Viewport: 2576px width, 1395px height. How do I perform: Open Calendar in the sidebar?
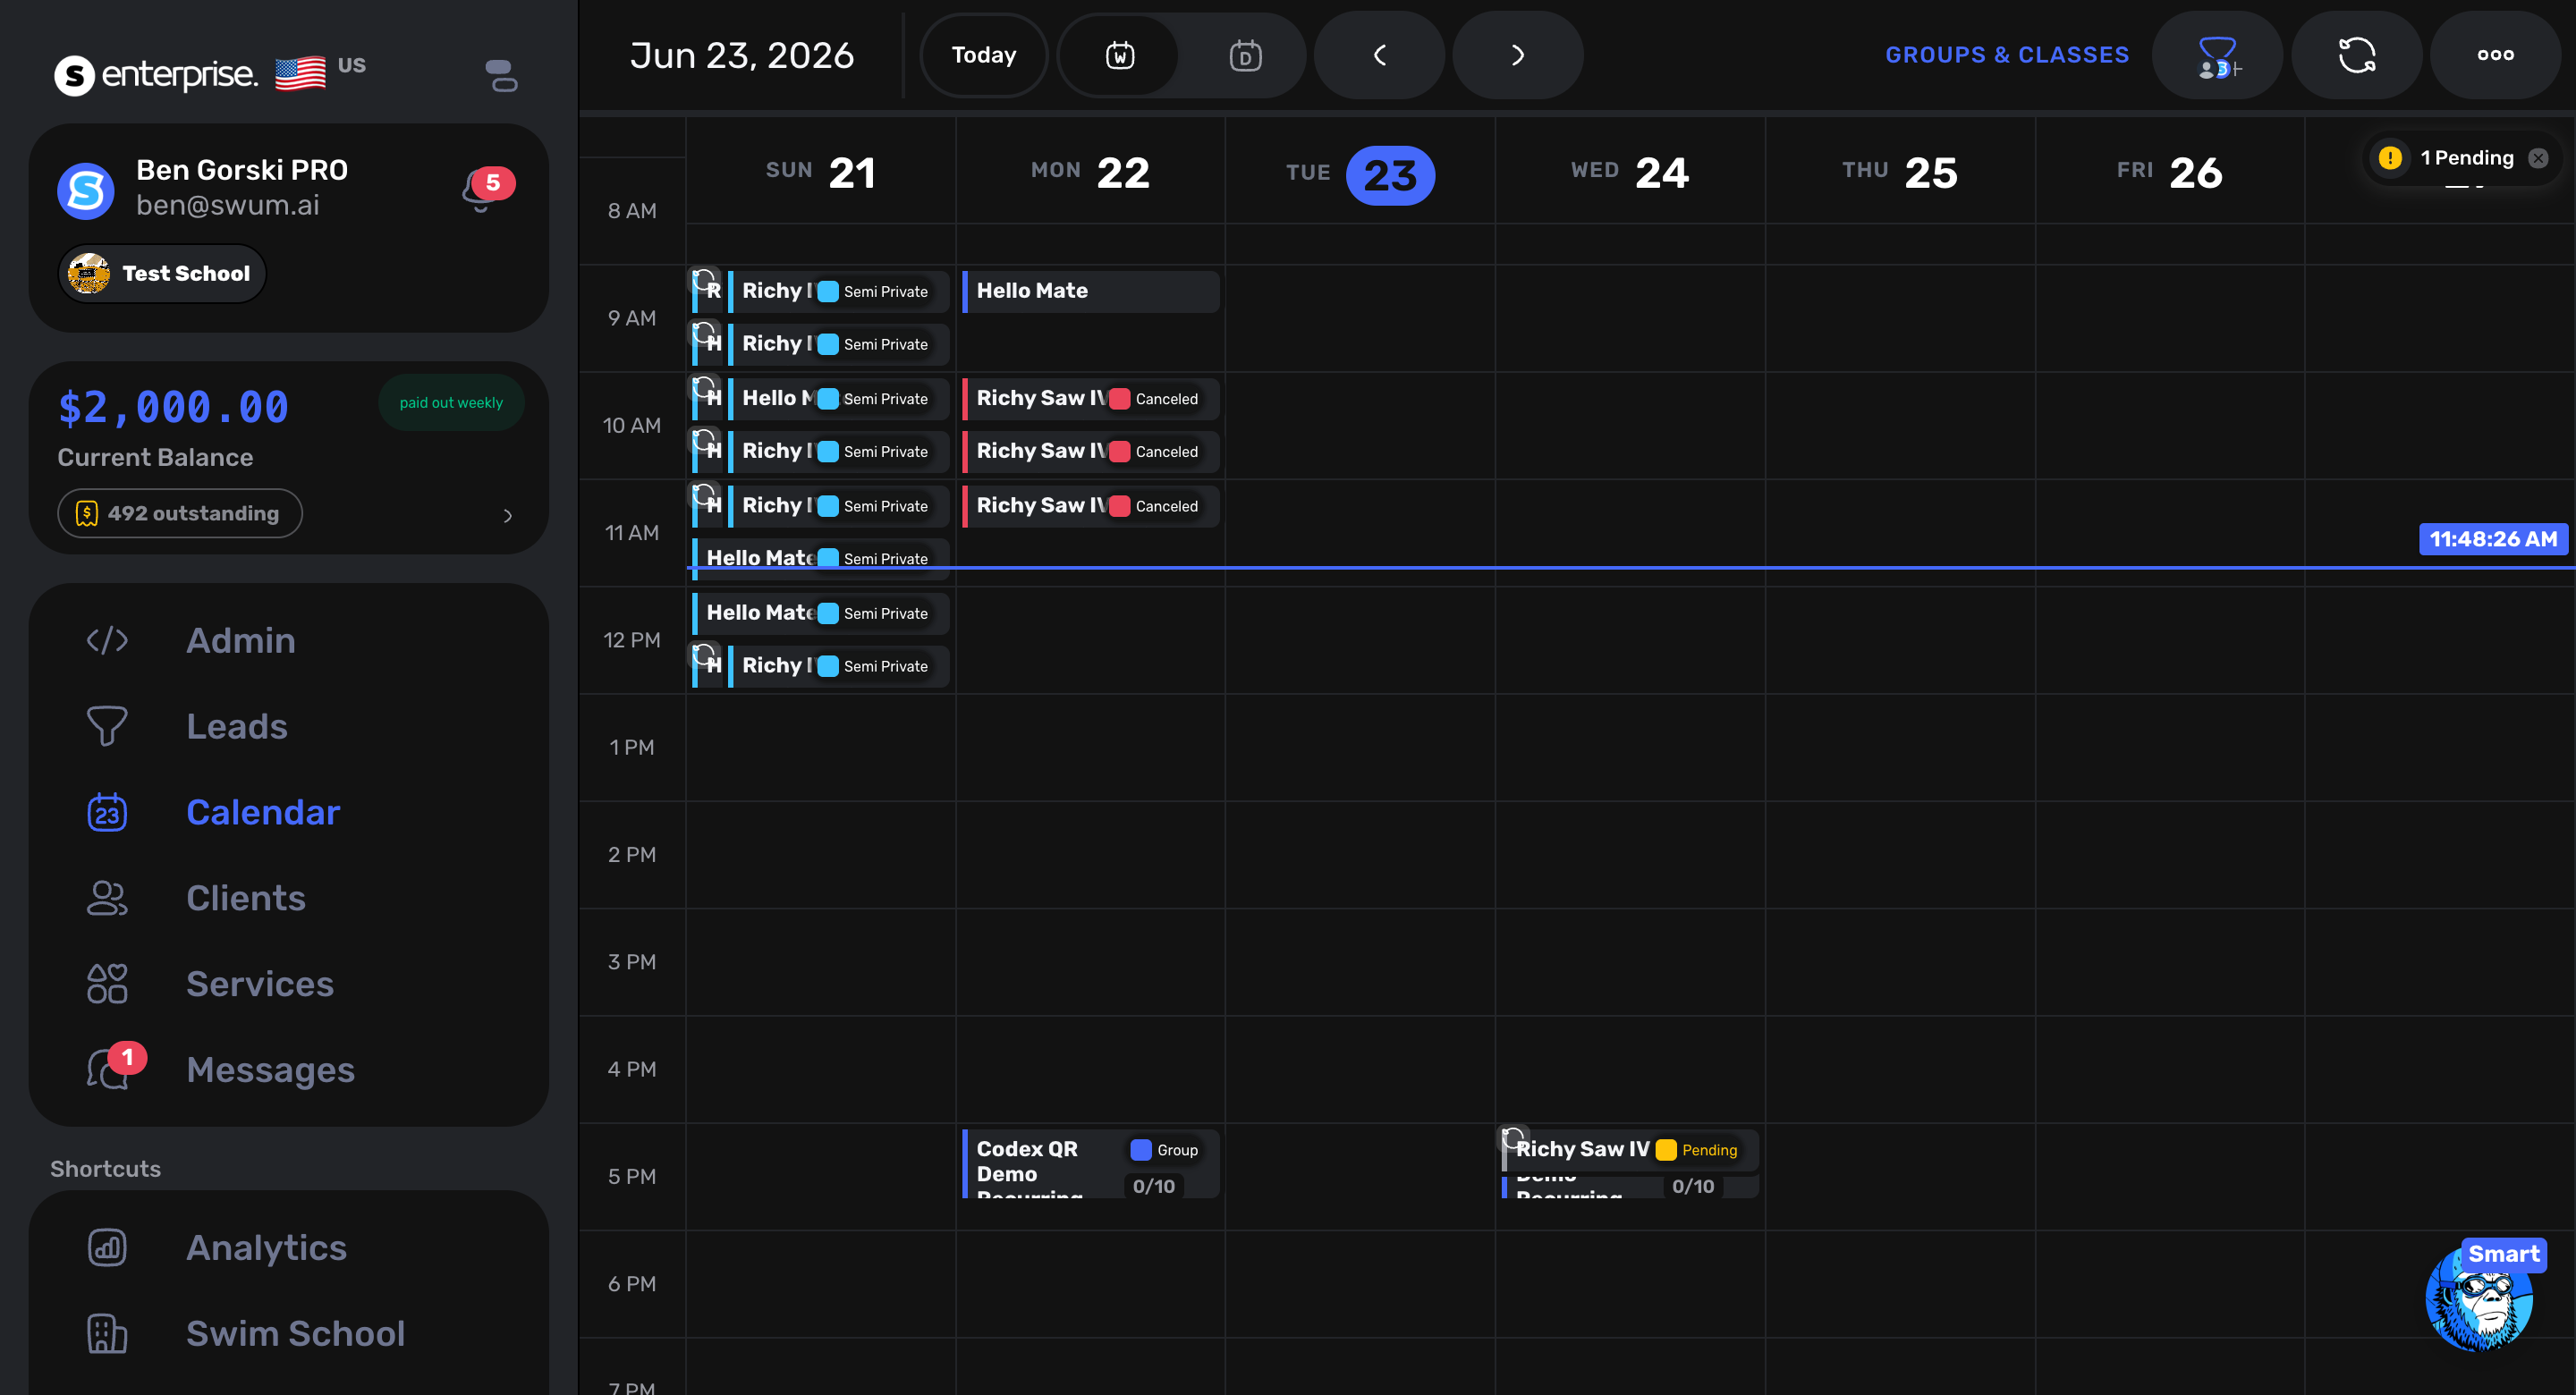point(263,812)
